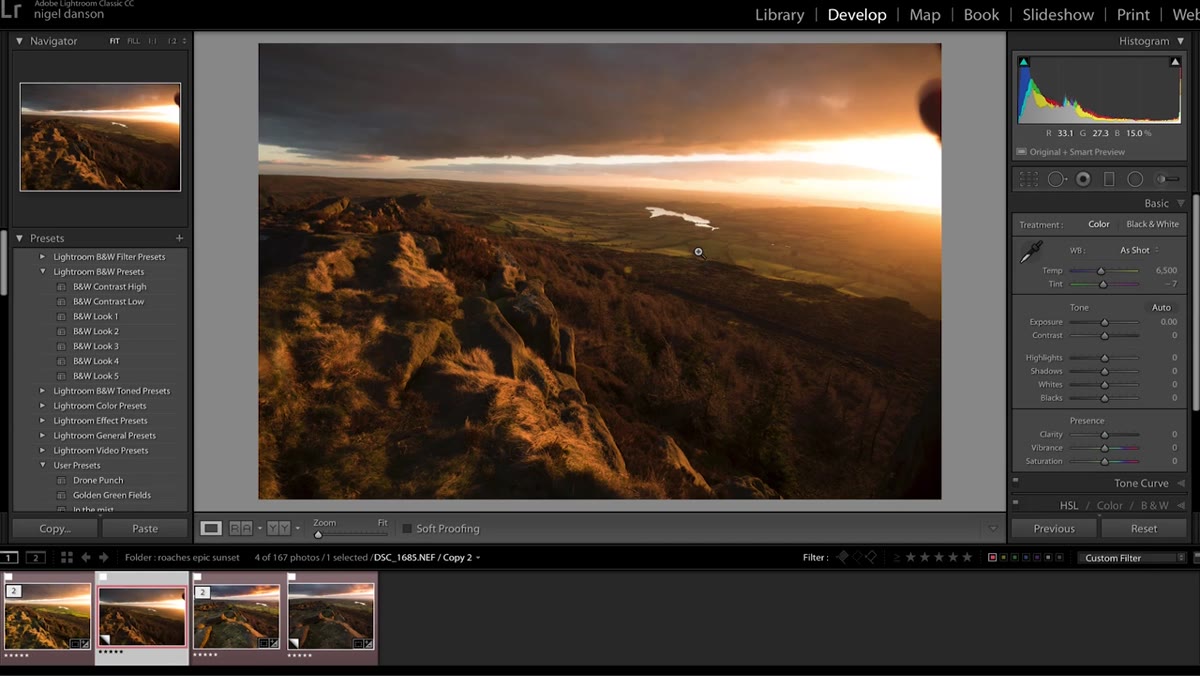This screenshot has width=1200, height=676.
Task: Expand Lightroom Color Presets folder
Action: [42, 406]
